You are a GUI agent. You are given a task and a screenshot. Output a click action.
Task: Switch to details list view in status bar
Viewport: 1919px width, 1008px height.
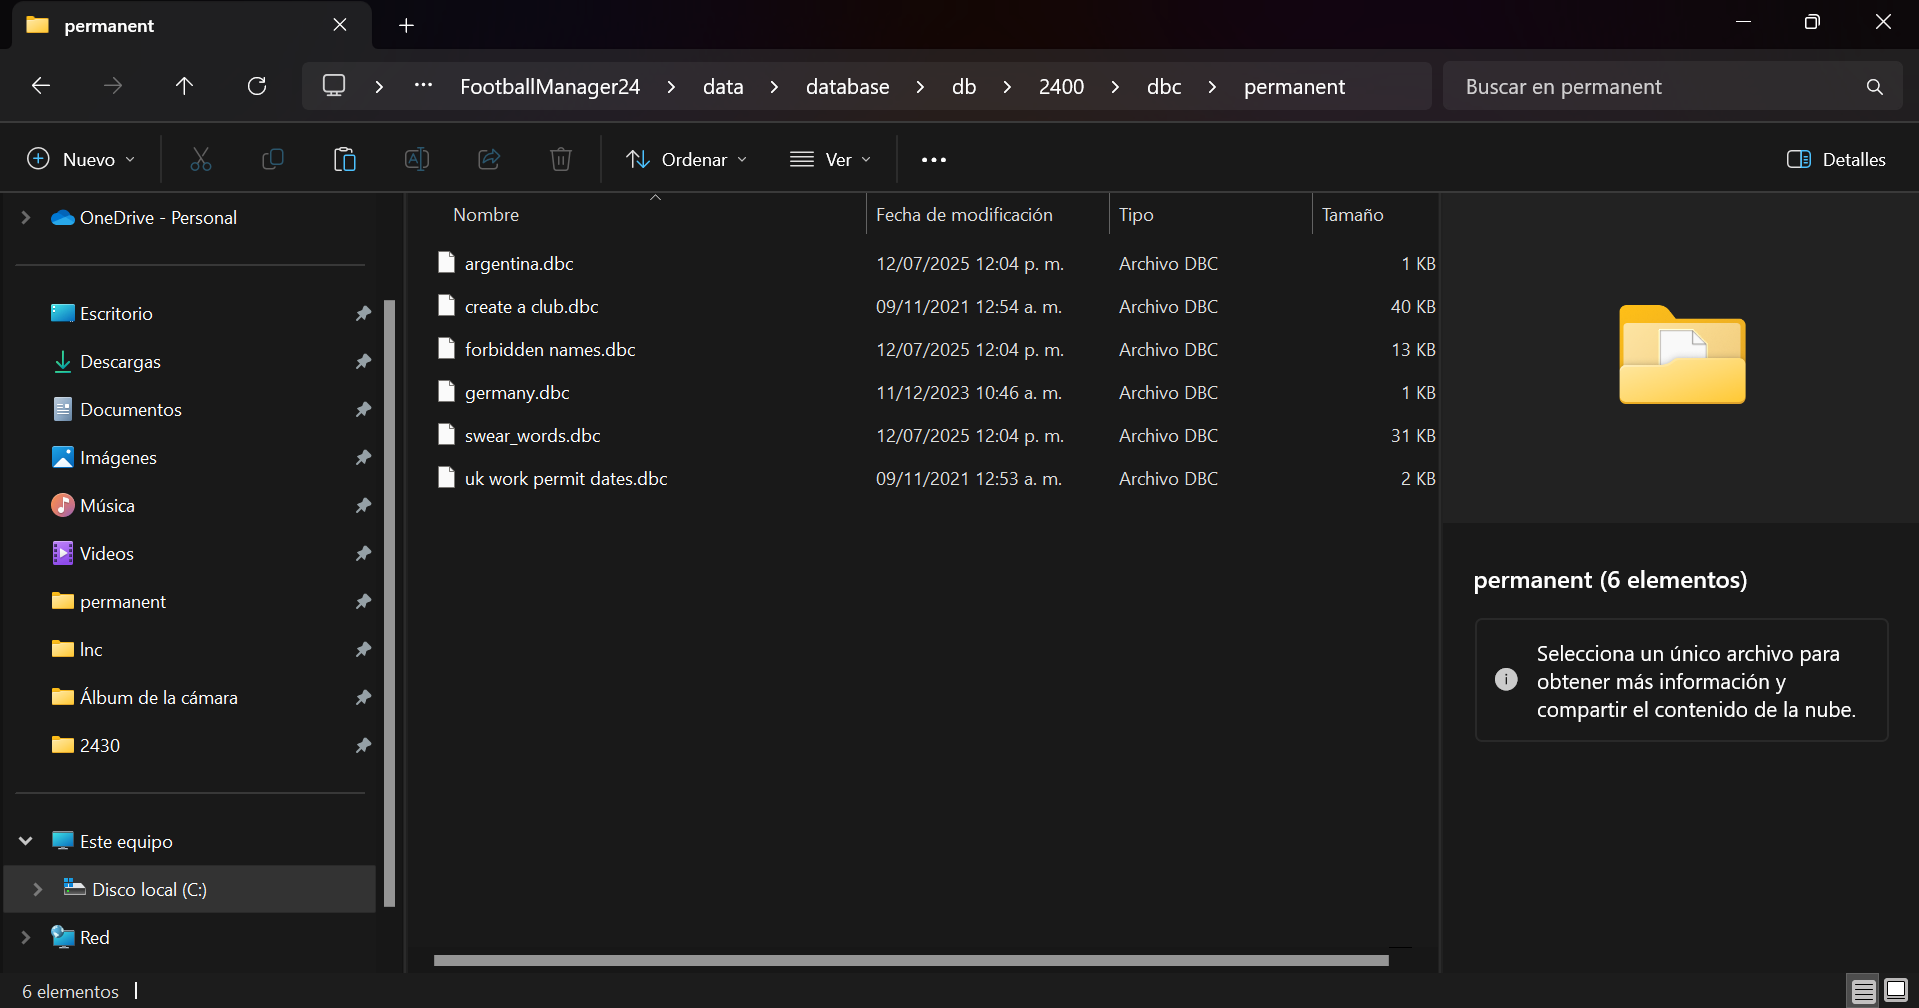click(1864, 991)
